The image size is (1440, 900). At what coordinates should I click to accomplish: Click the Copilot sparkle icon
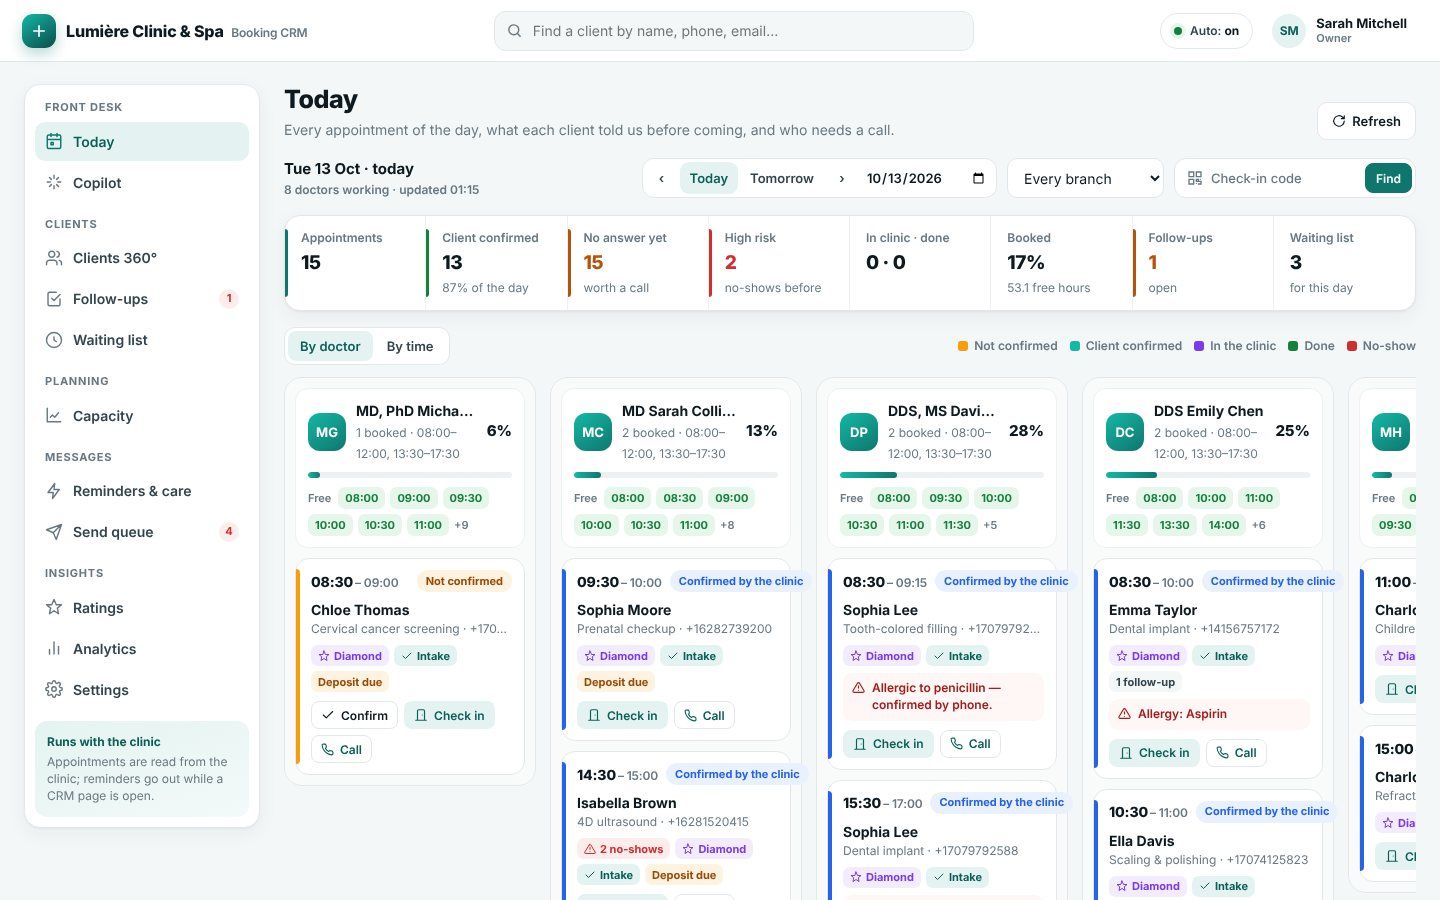click(x=54, y=183)
